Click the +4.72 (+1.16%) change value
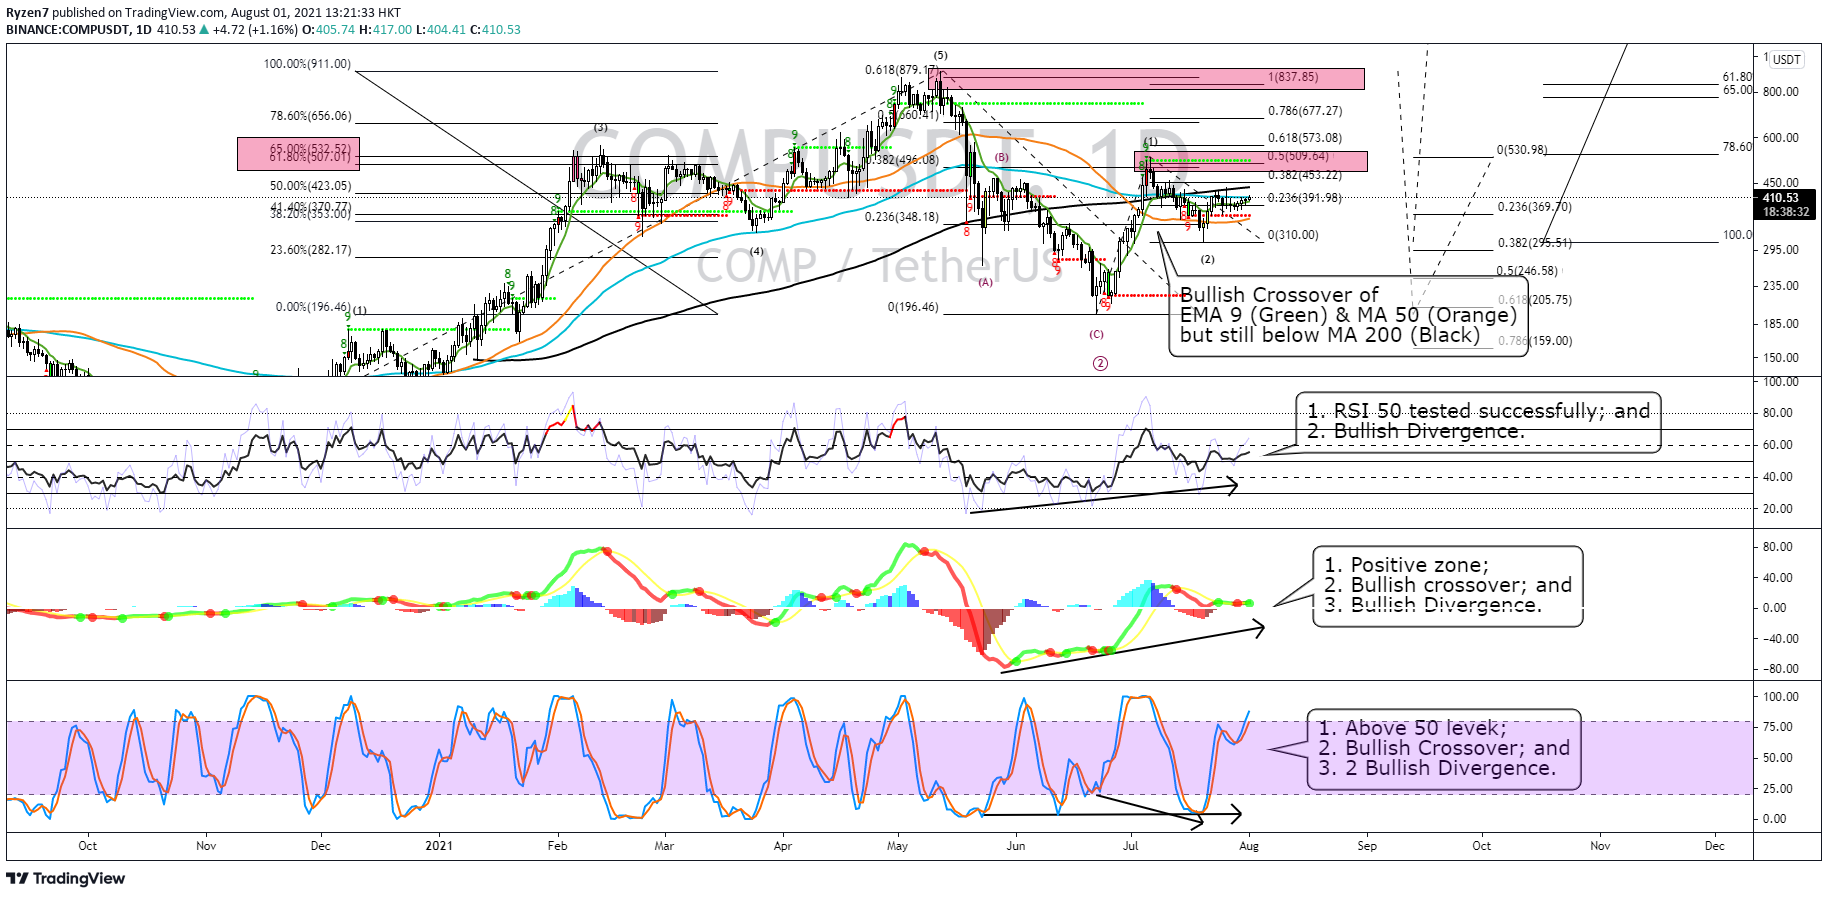The image size is (1828, 897). [255, 29]
